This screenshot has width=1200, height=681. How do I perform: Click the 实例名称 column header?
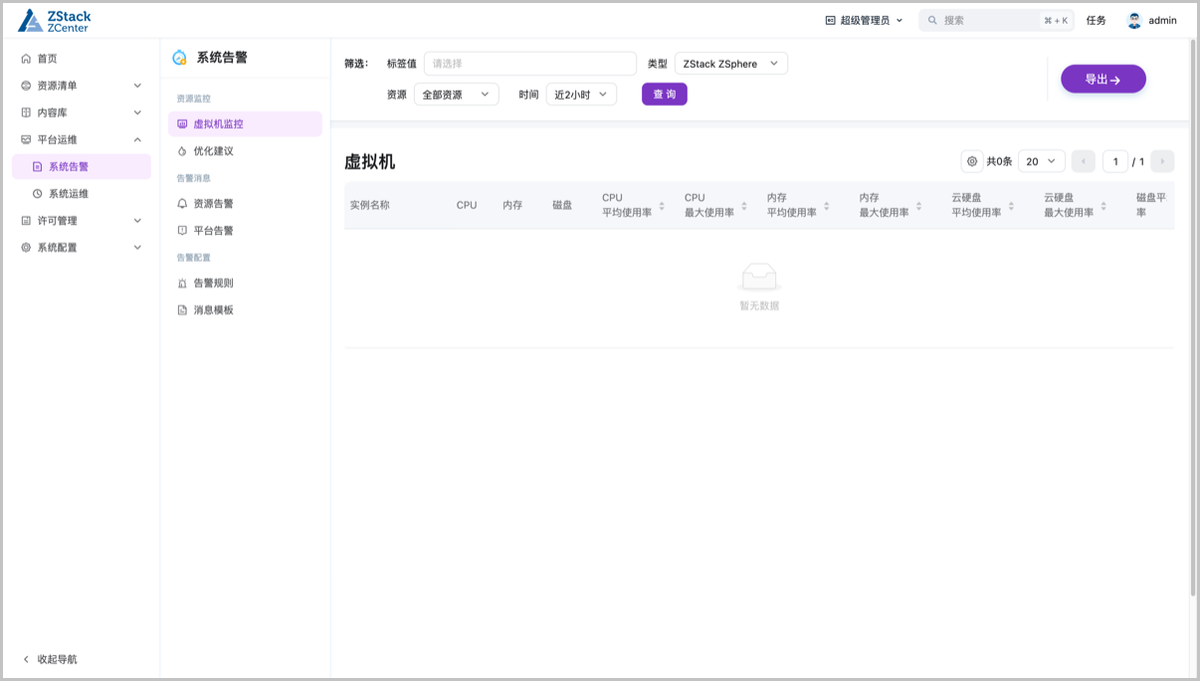pos(370,205)
